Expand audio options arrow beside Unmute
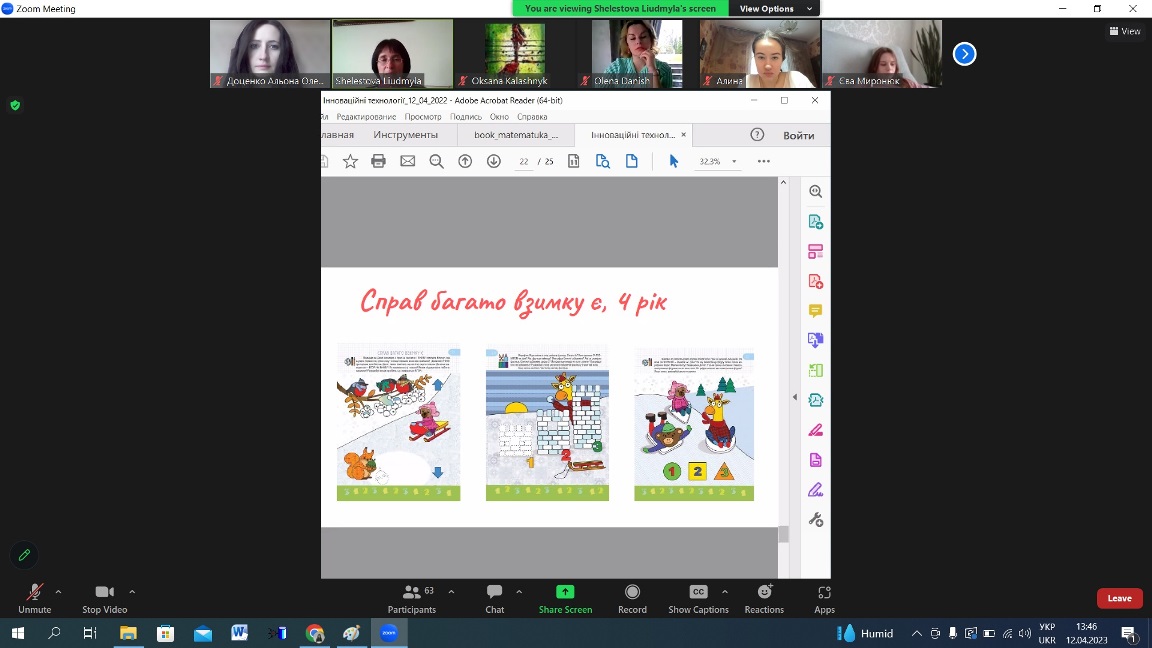The image size is (1152, 648). click(58, 591)
